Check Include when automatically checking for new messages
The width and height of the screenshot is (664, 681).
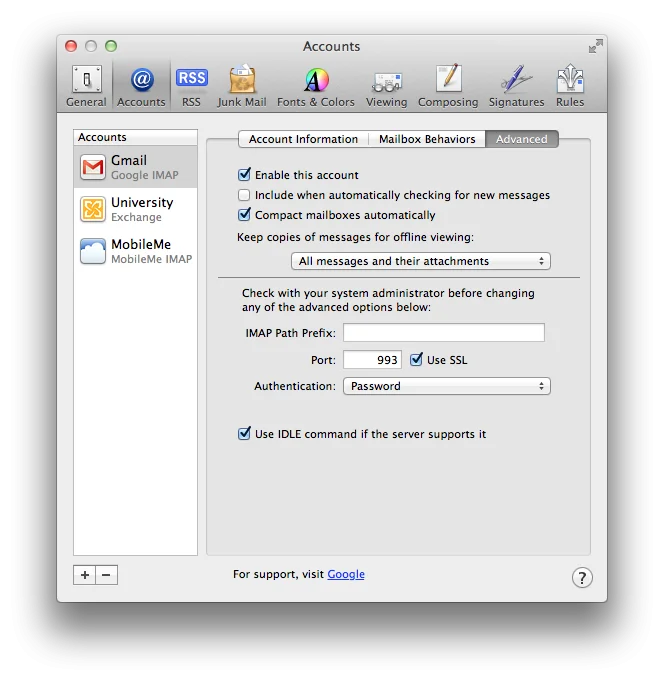click(x=244, y=195)
